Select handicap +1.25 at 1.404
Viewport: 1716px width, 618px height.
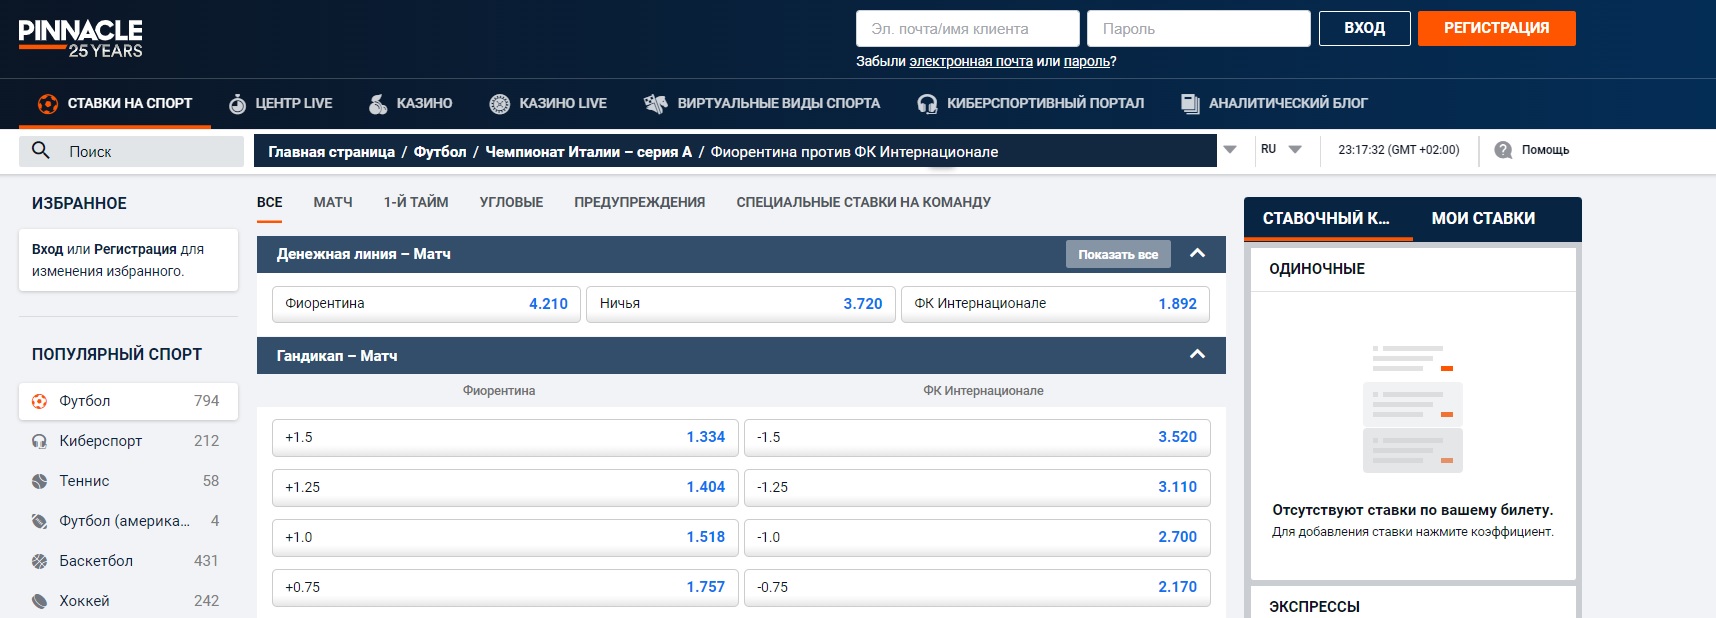[505, 487]
